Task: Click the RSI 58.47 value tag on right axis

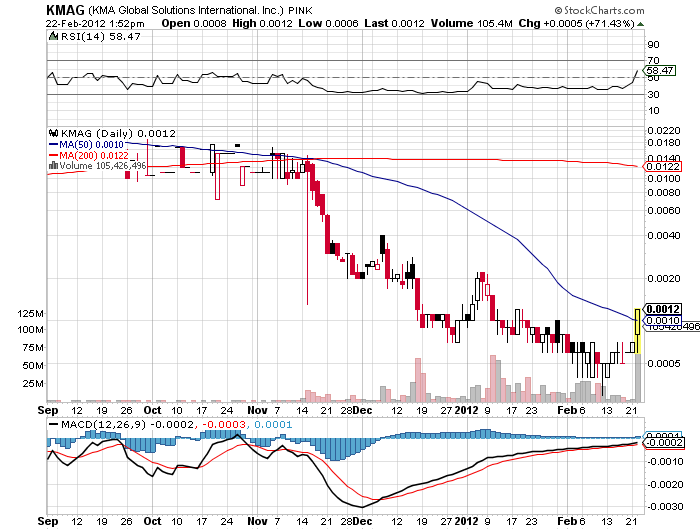Action: click(x=659, y=71)
